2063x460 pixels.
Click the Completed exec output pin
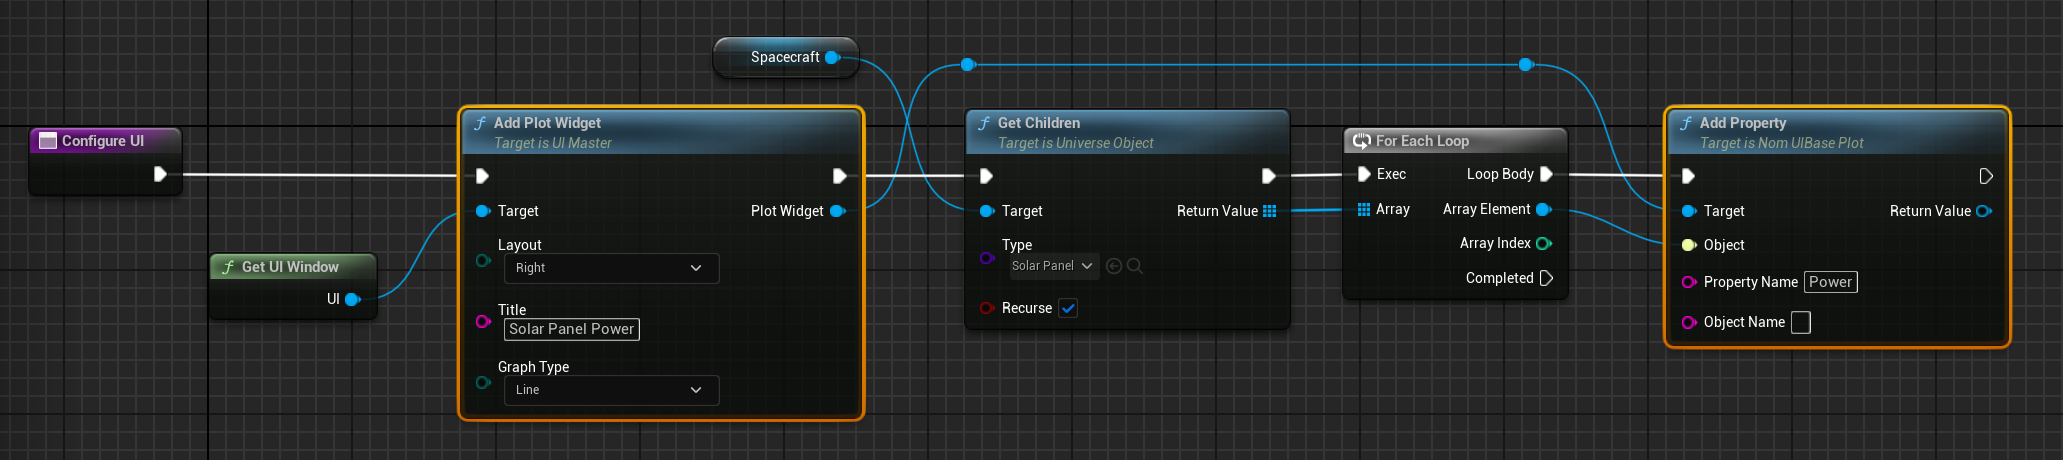[1546, 278]
